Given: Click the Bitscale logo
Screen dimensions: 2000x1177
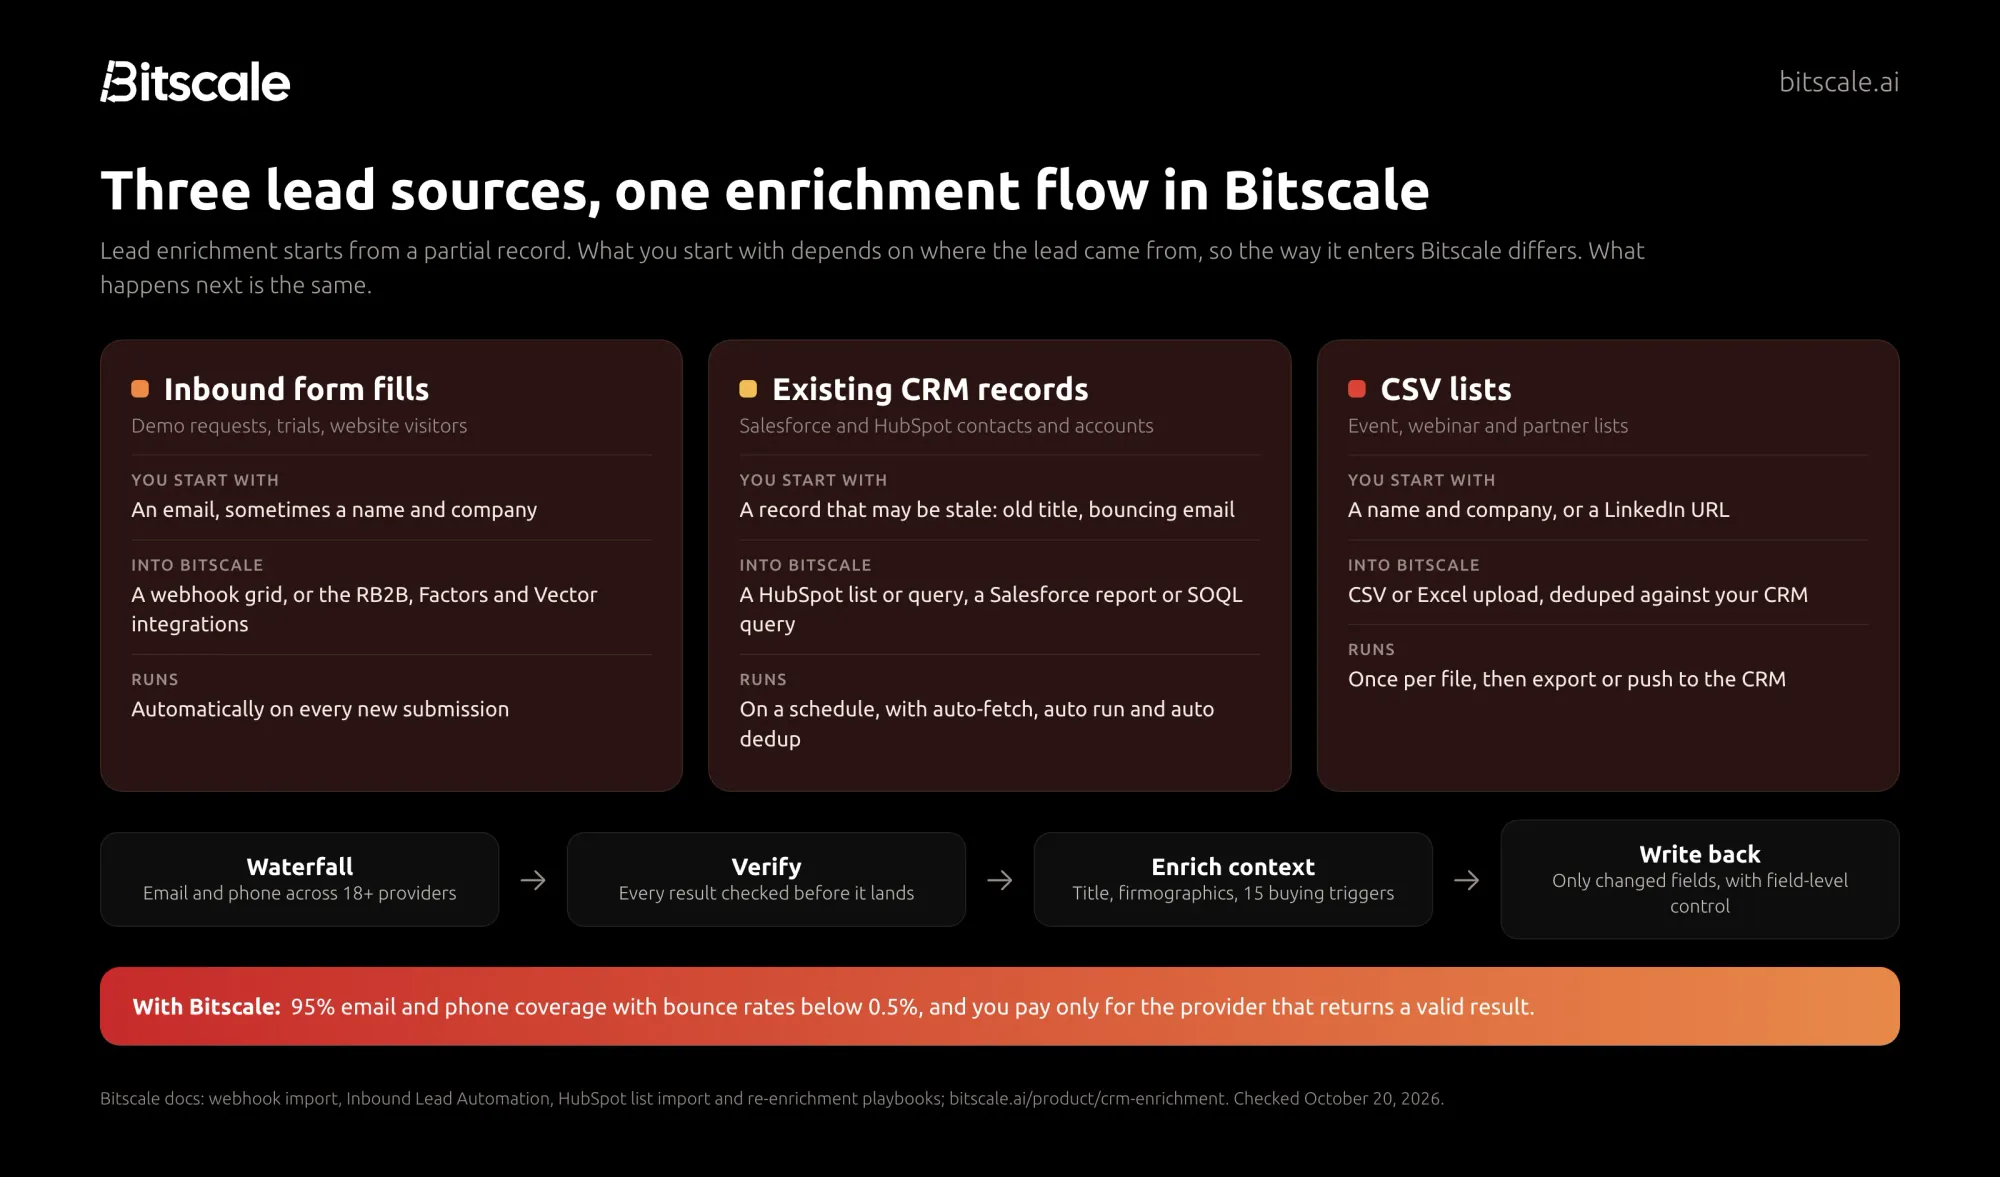Looking at the screenshot, I should (x=195, y=82).
